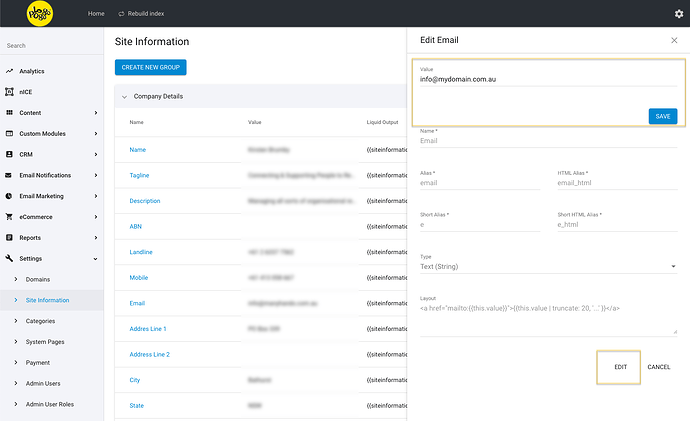Click the eCommerce cart icon
Screen dimensions: 690x421
[9, 216]
